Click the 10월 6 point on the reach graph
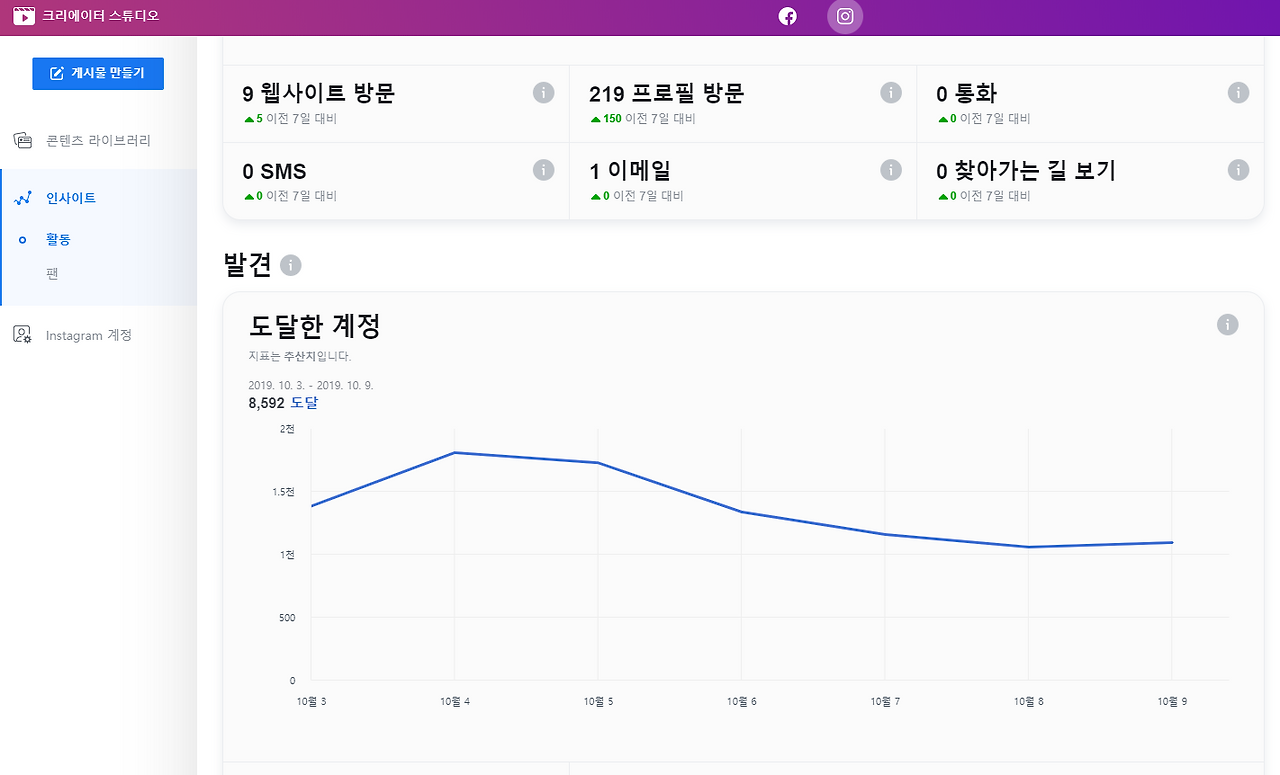This screenshot has height=775, width=1280. pos(741,510)
